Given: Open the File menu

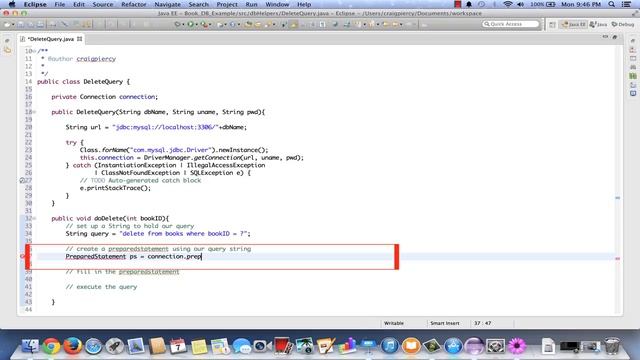Looking at the screenshot, I should [x=60, y=4].
